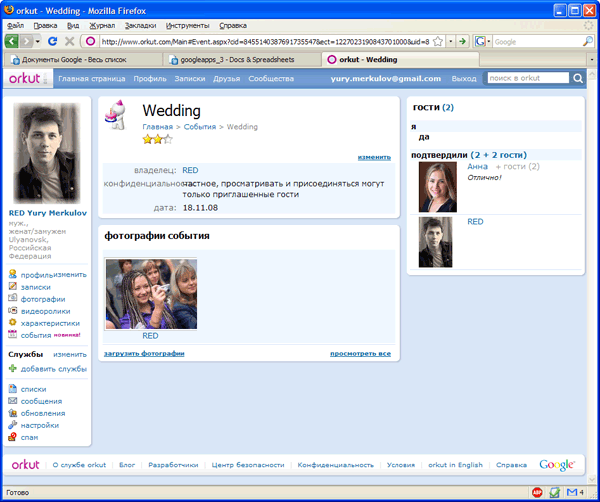This screenshot has height=502, width=600.
Task: Open the Справка menu
Action: click(233, 26)
